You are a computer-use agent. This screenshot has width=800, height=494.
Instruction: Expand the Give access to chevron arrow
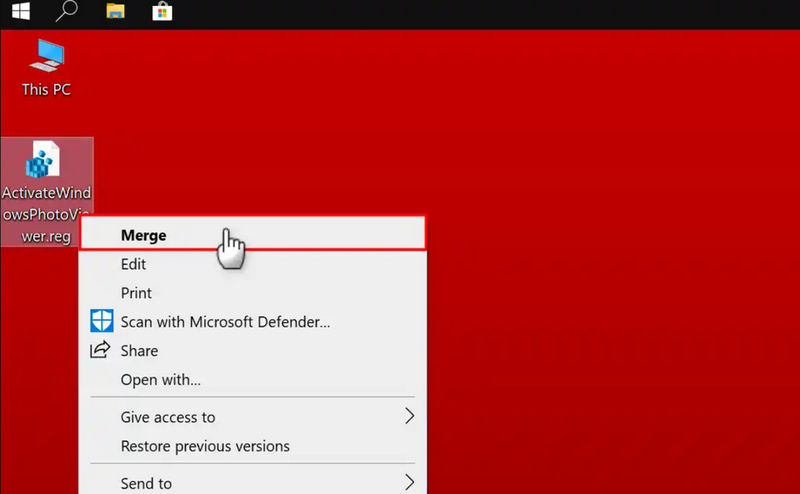tap(410, 416)
